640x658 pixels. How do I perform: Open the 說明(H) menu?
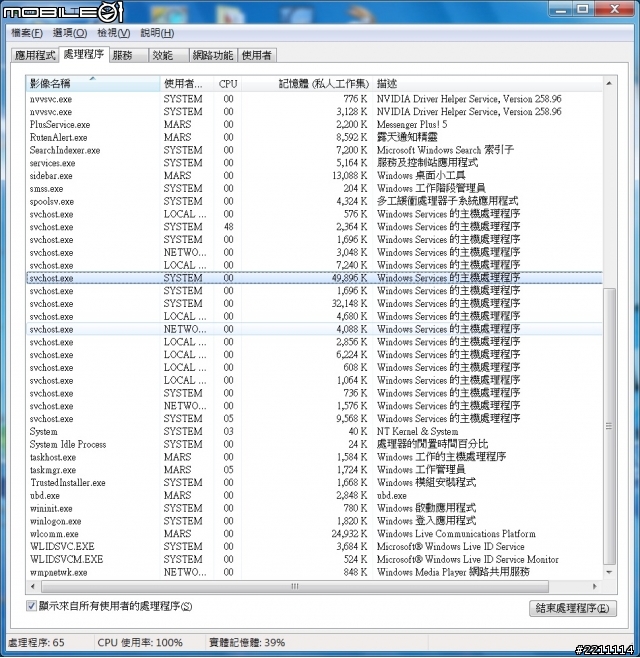click(157, 33)
